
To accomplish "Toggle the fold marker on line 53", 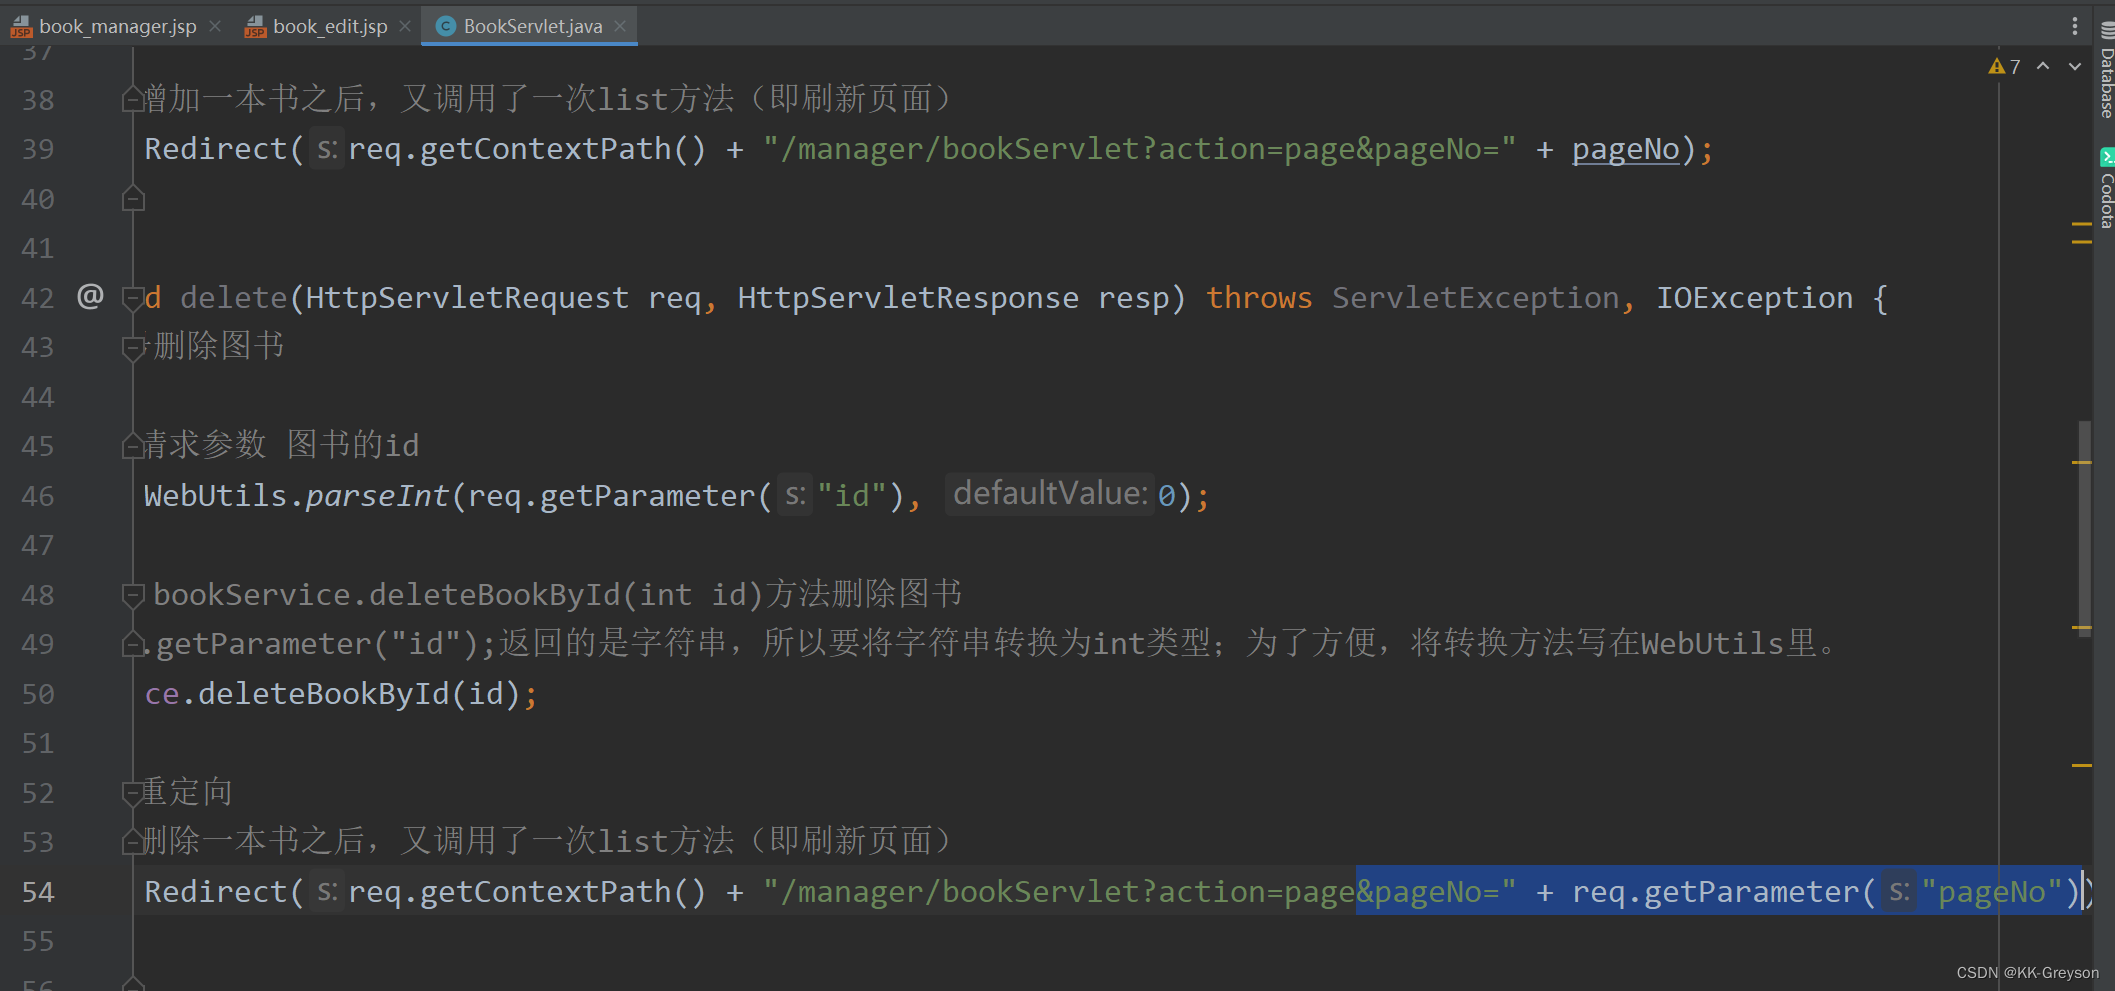I will [x=133, y=842].
